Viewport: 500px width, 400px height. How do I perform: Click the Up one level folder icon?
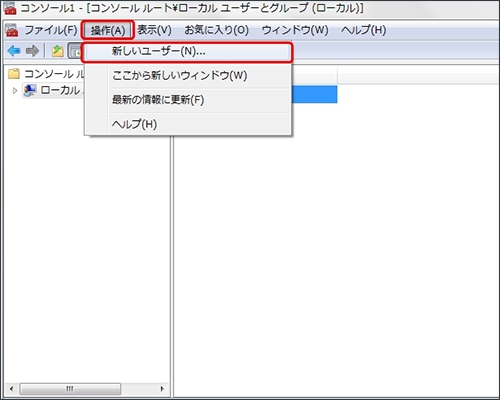pyautogui.click(x=57, y=51)
